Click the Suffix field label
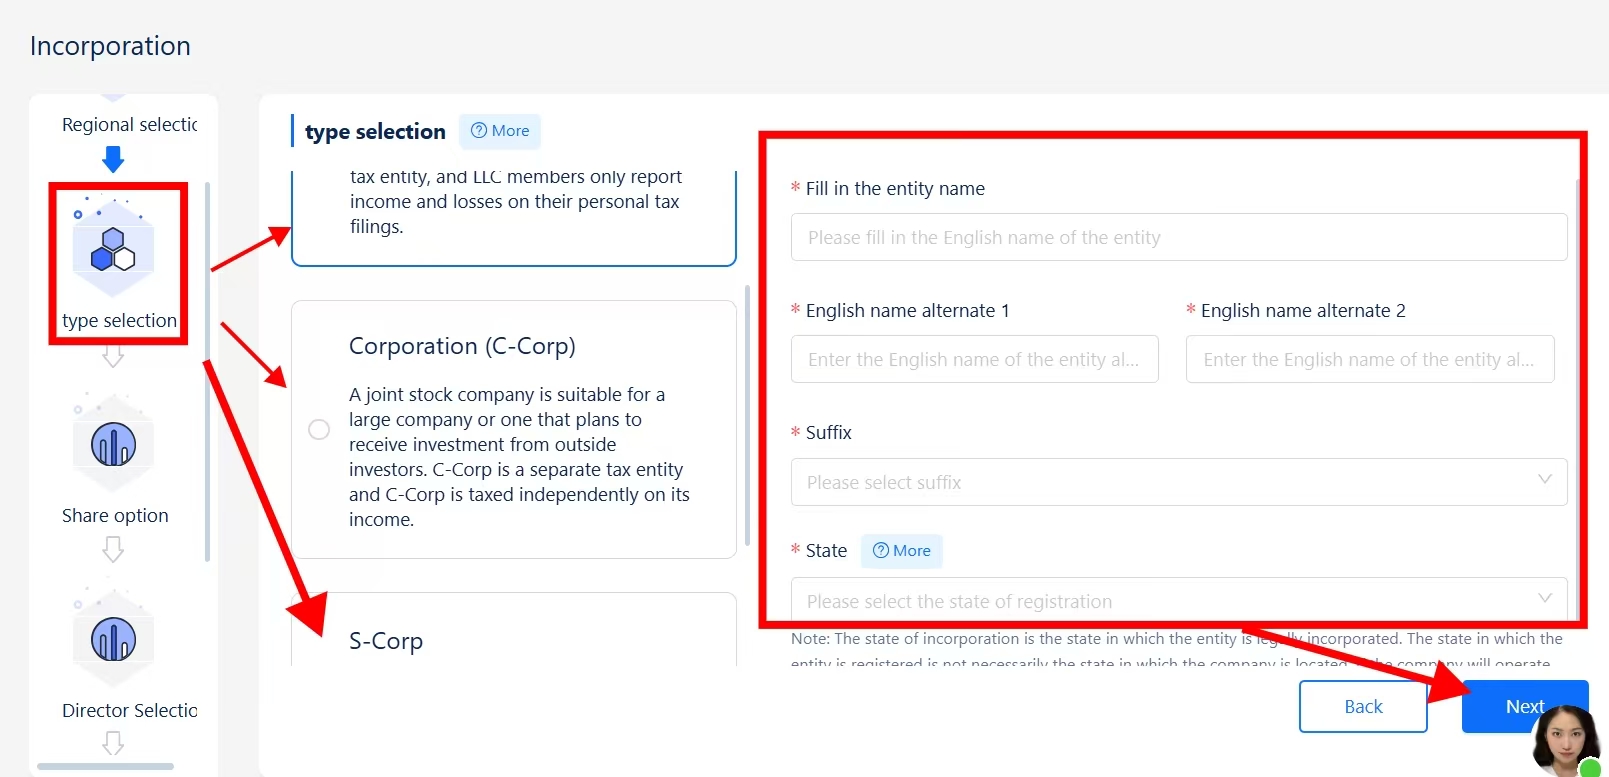This screenshot has height=777, width=1609. pos(829,433)
